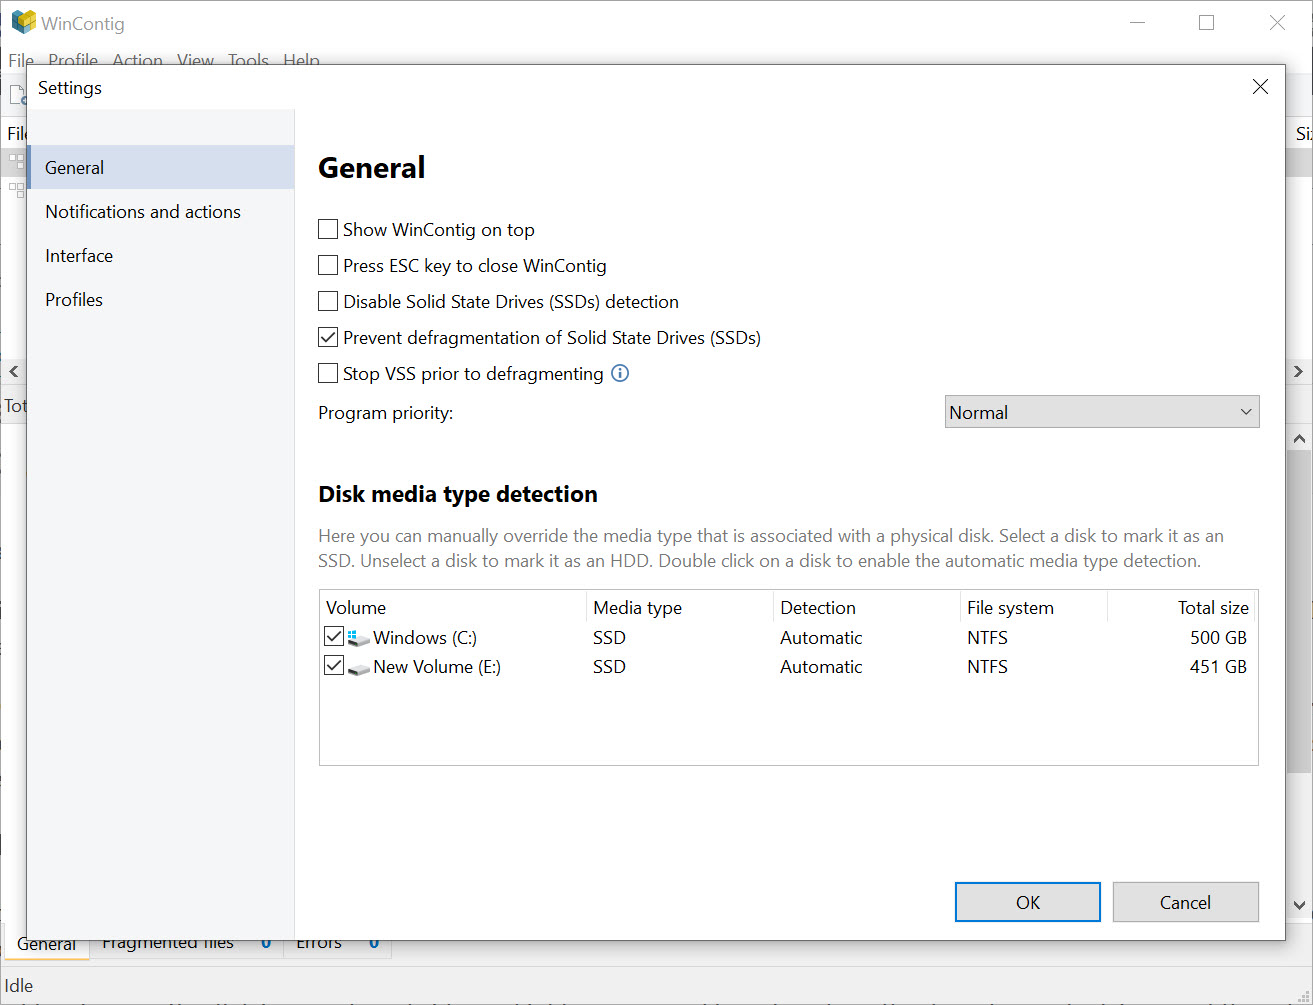
Task: Click the WinContig logo in the title bar
Action: [x=22, y=22]
